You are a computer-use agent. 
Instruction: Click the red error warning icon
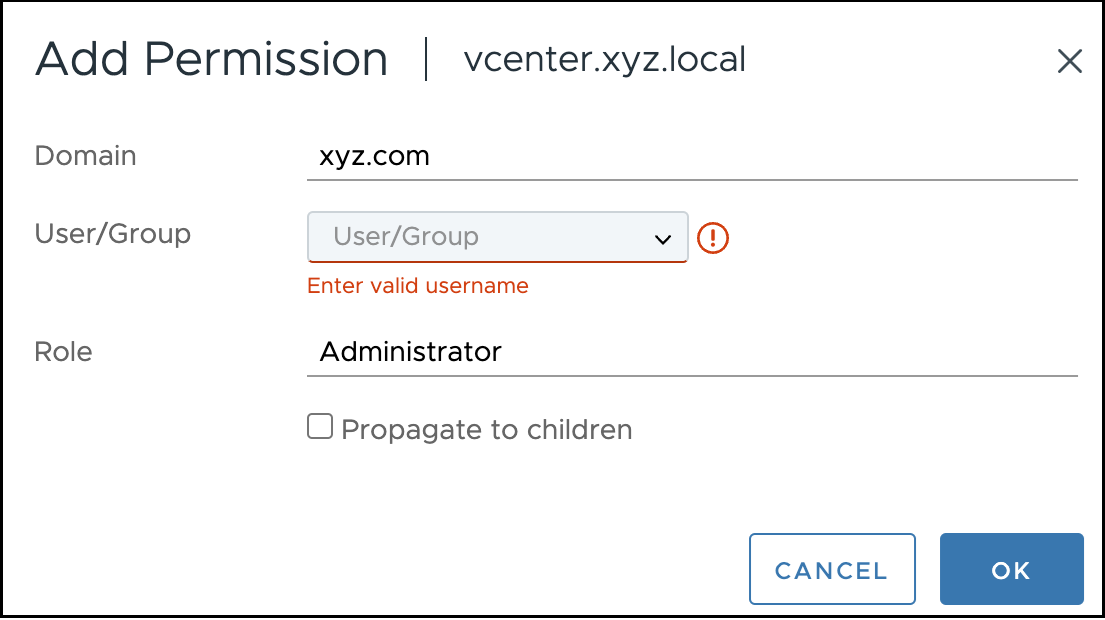[x=713, y=237]
